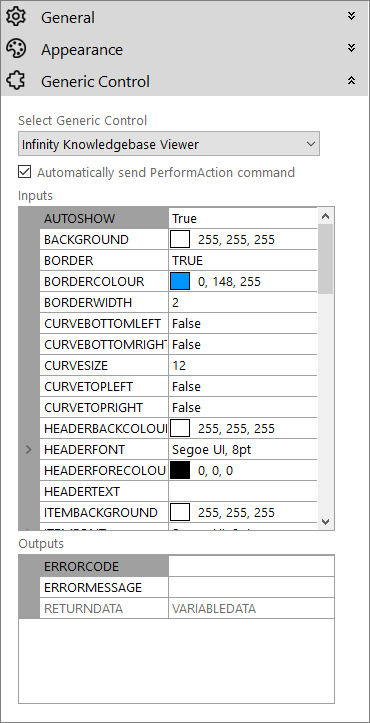
Task: Click the Inputs scrollbar up arrow
Action: (x=326, y=216)
